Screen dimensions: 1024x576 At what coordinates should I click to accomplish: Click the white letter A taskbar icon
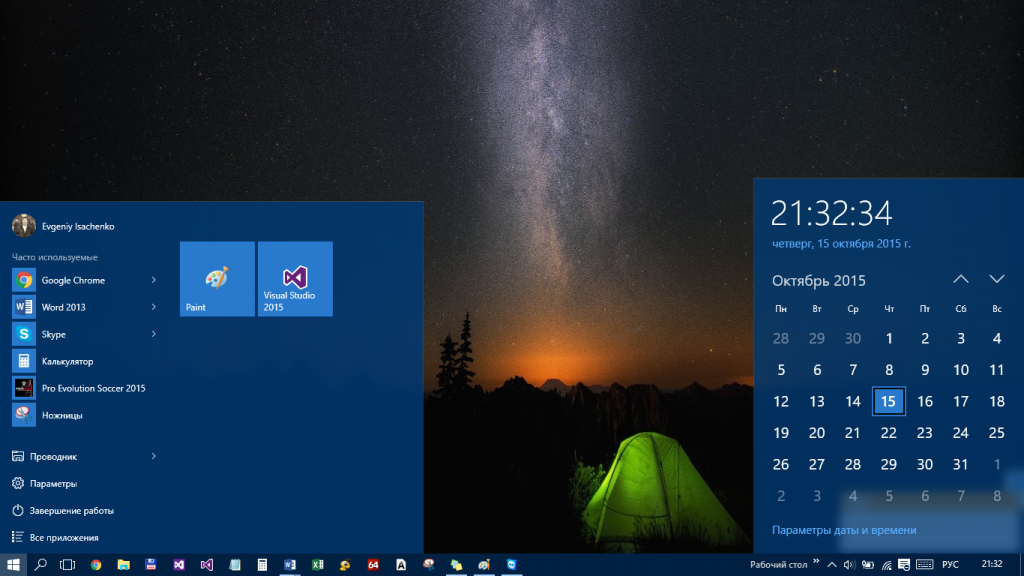point(401,564)
